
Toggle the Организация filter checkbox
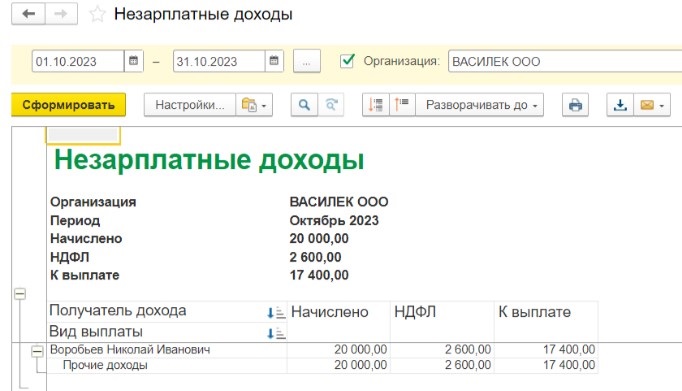point(347,61)
